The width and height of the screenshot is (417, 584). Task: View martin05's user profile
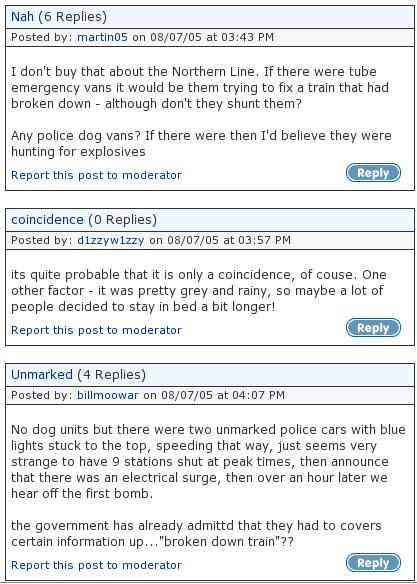point(102,37)
